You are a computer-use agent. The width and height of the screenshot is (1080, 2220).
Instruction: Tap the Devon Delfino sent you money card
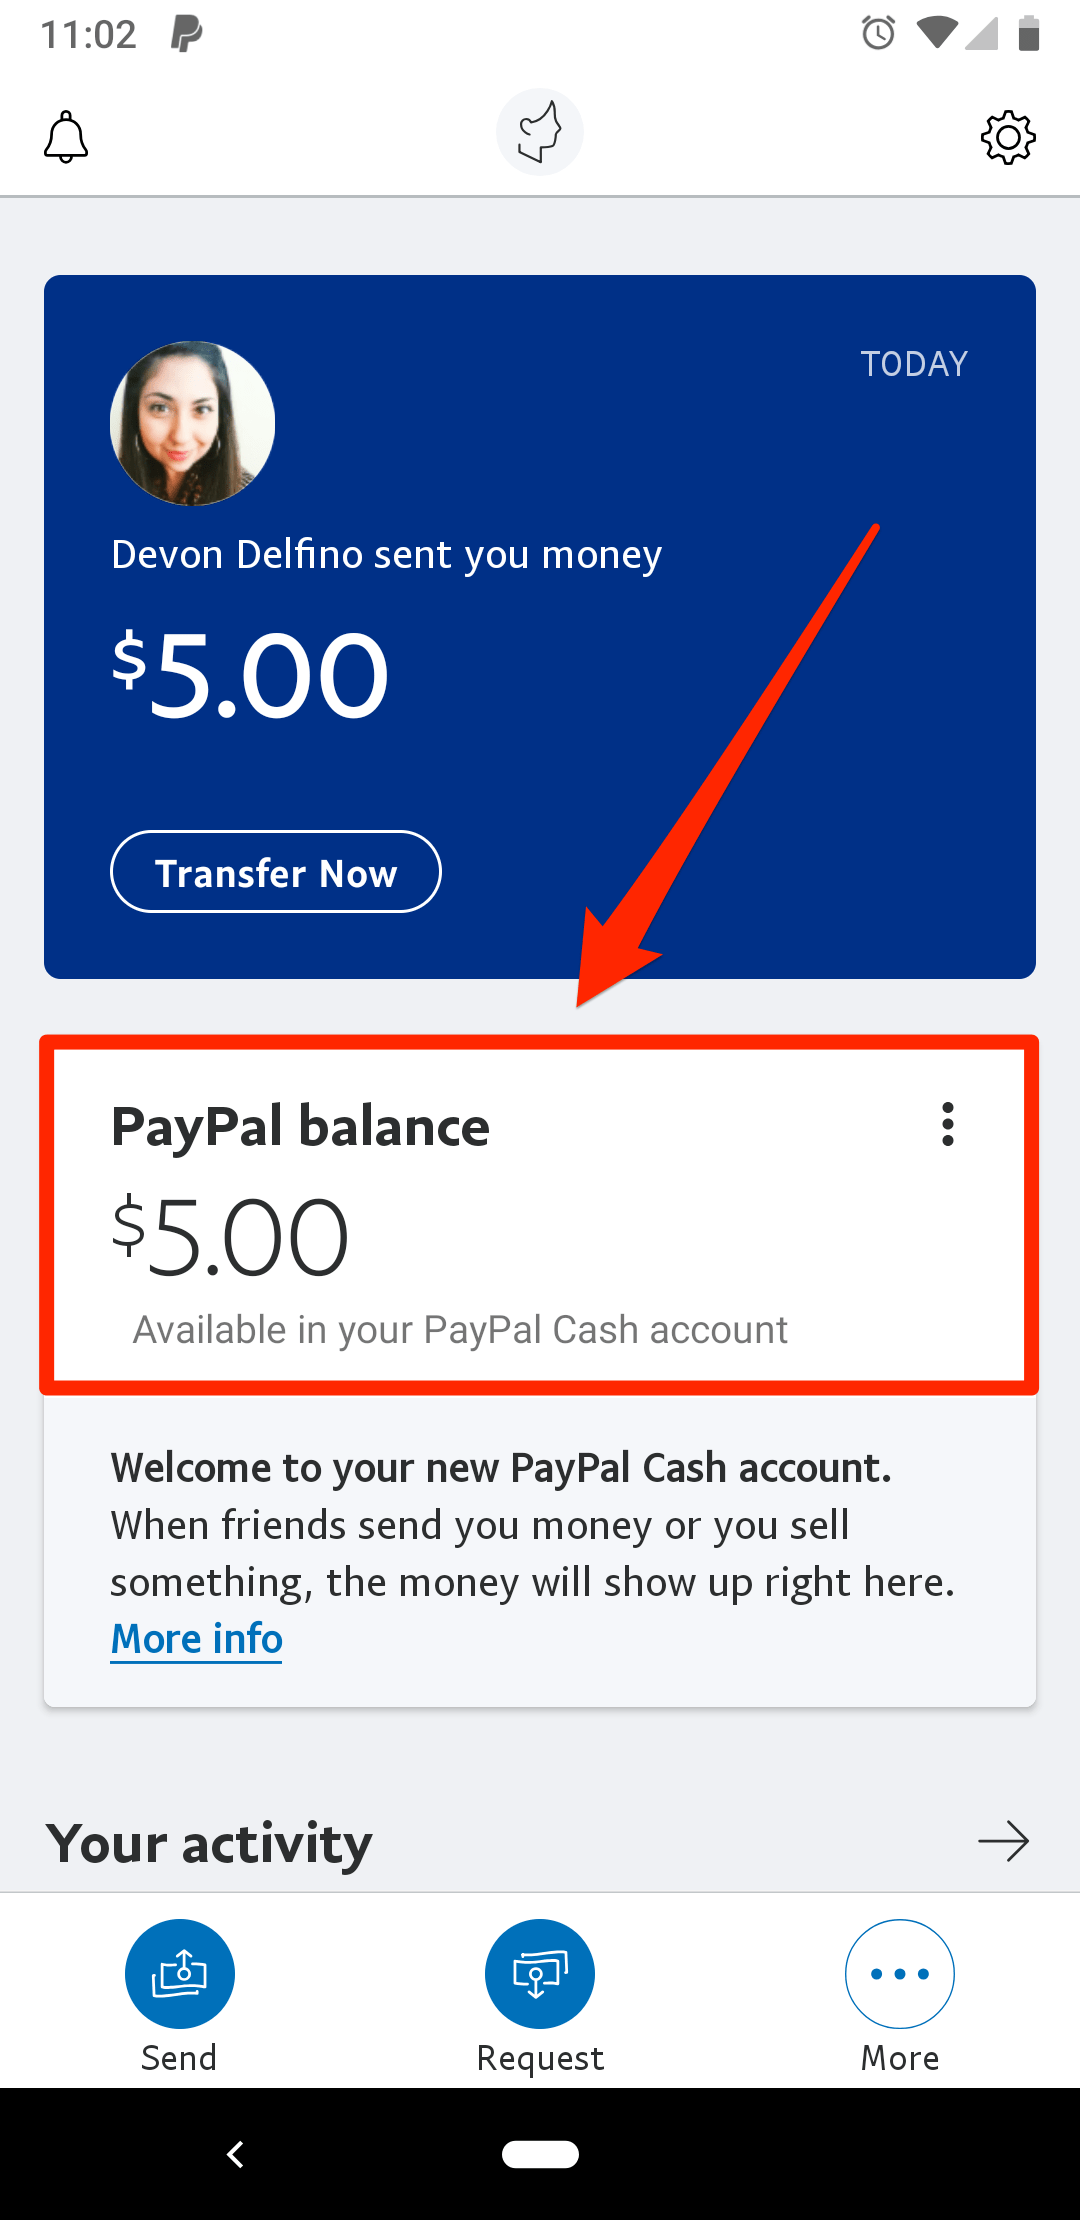tap(540, 627)
